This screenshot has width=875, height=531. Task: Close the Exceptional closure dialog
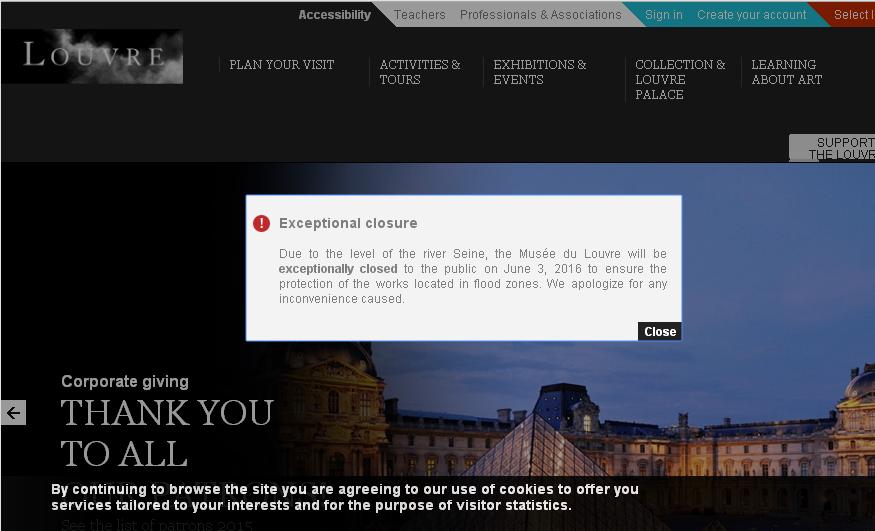(x=660, y=331)
